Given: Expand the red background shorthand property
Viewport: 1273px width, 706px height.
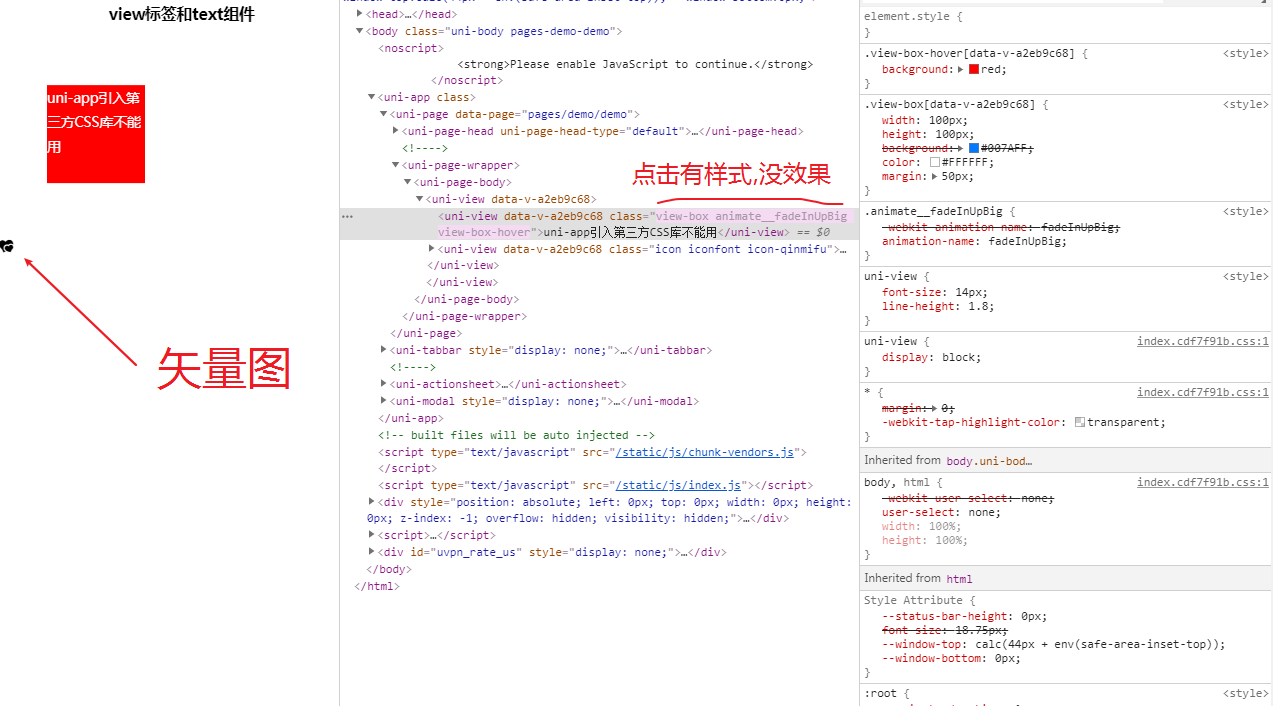Looking at the screenshot, I should [x=961, y=70].
